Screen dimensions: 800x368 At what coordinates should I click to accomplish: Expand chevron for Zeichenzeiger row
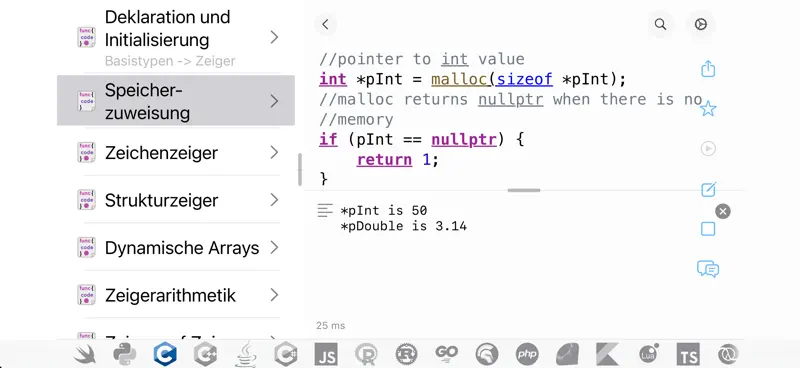274,153
